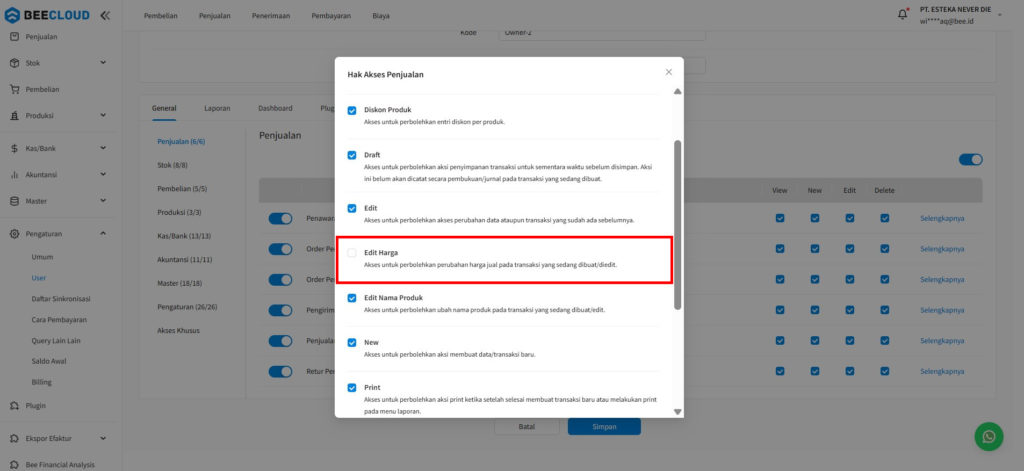Collapse the Pengaturan sidebar section

point(103,233)
